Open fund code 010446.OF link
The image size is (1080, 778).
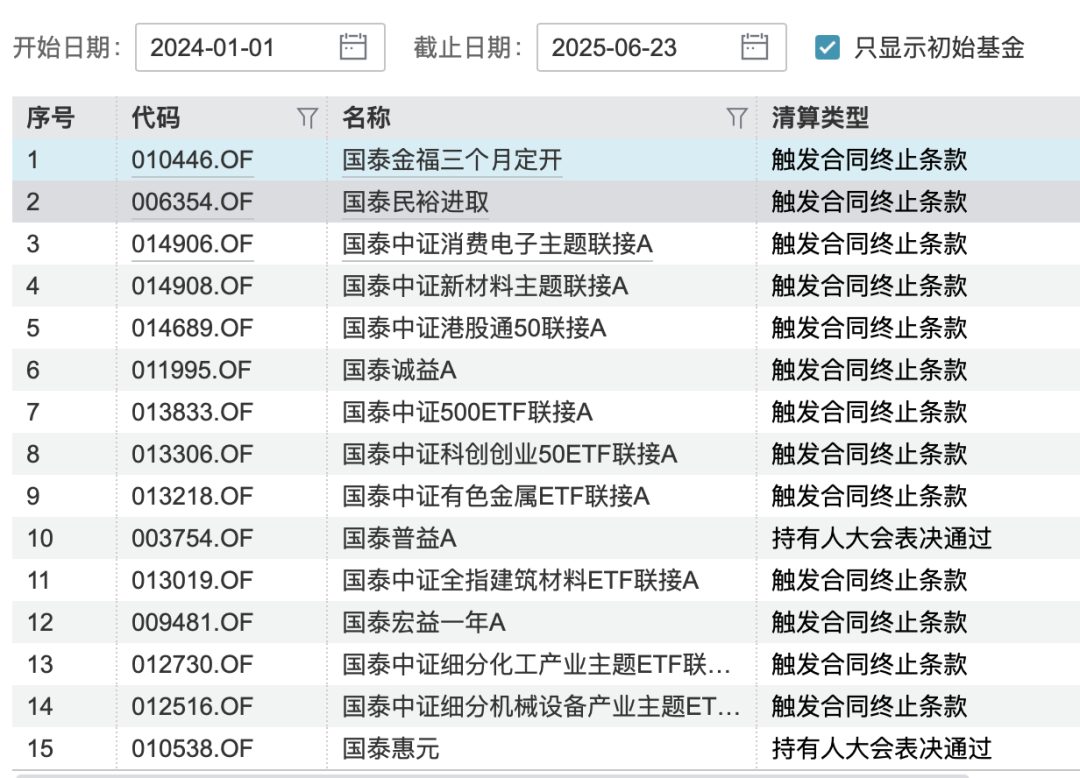[192, 160]
